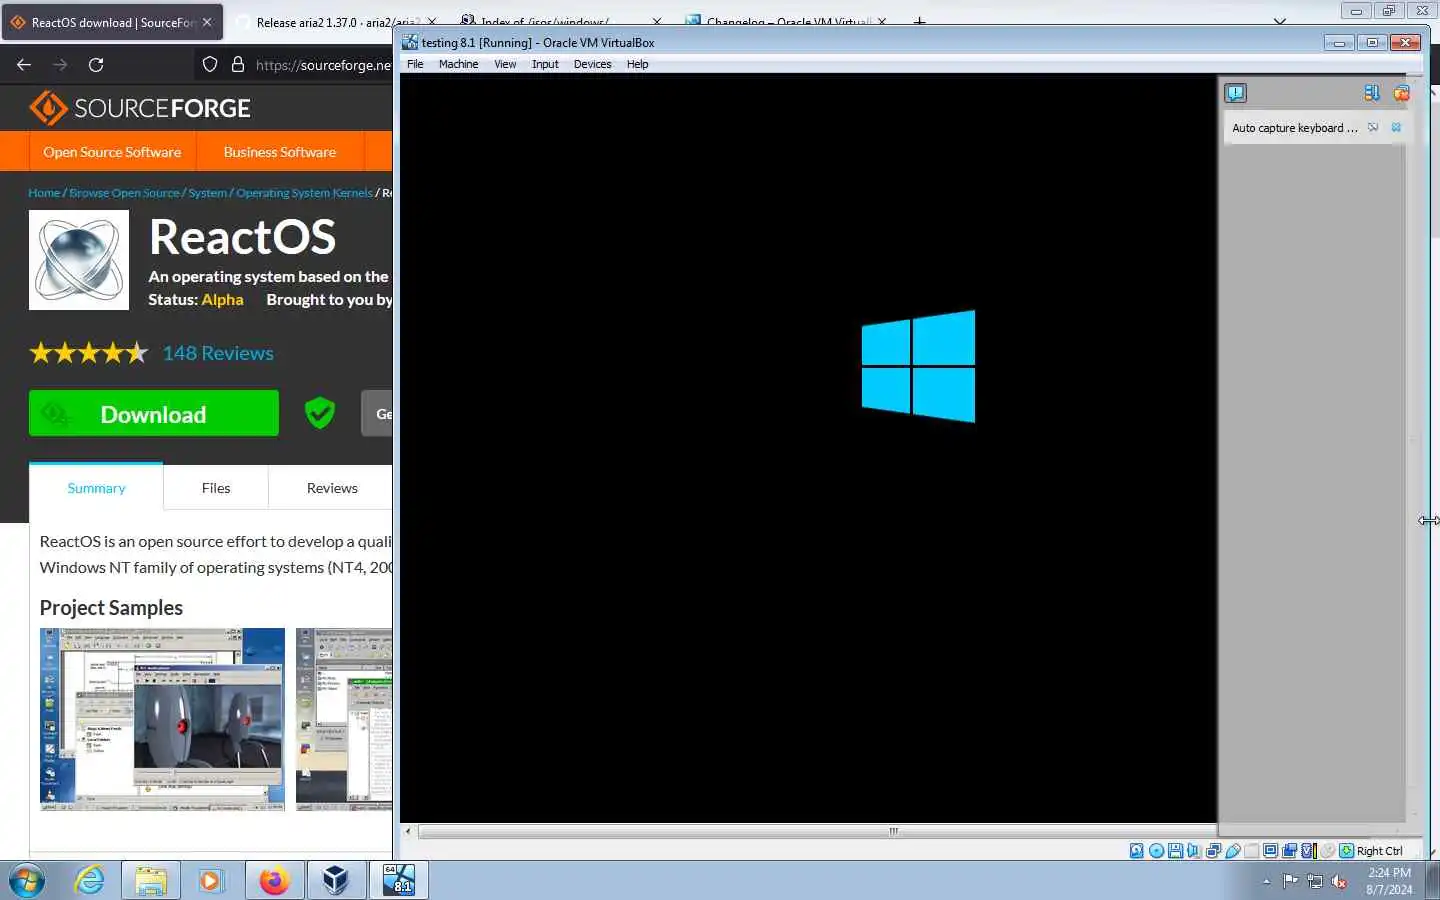
Task: Open the 148 Reviews link
Action: pos(218,353)
